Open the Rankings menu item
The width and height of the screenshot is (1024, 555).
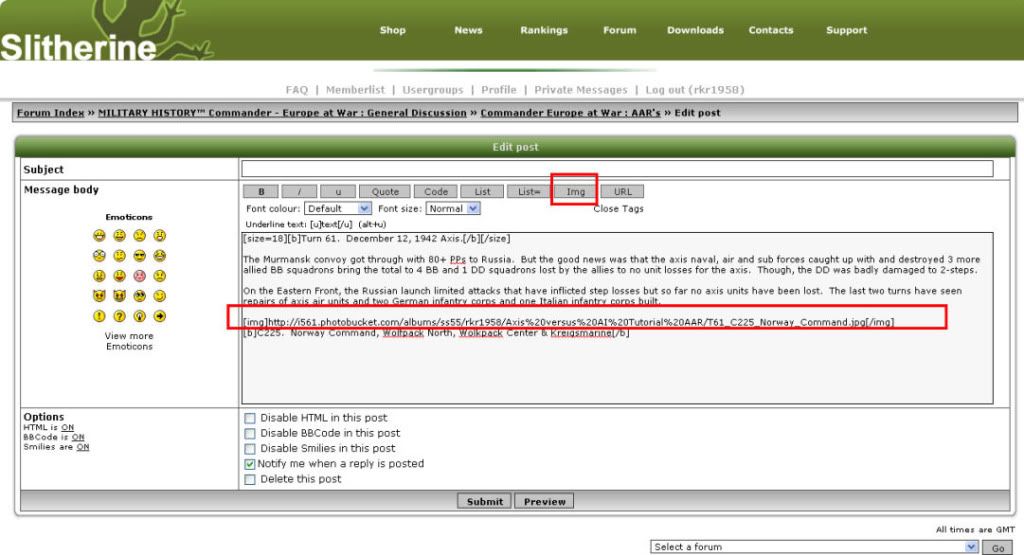(543, 30)
